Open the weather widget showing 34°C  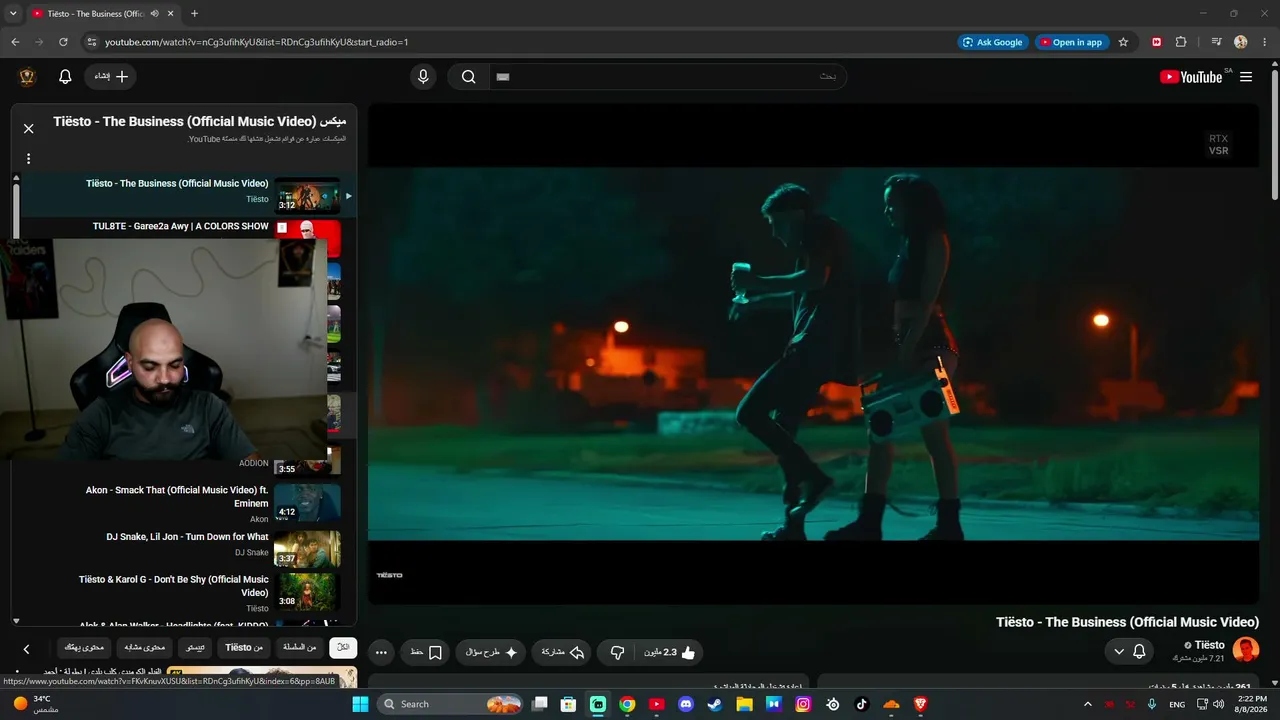coord(36,704)
